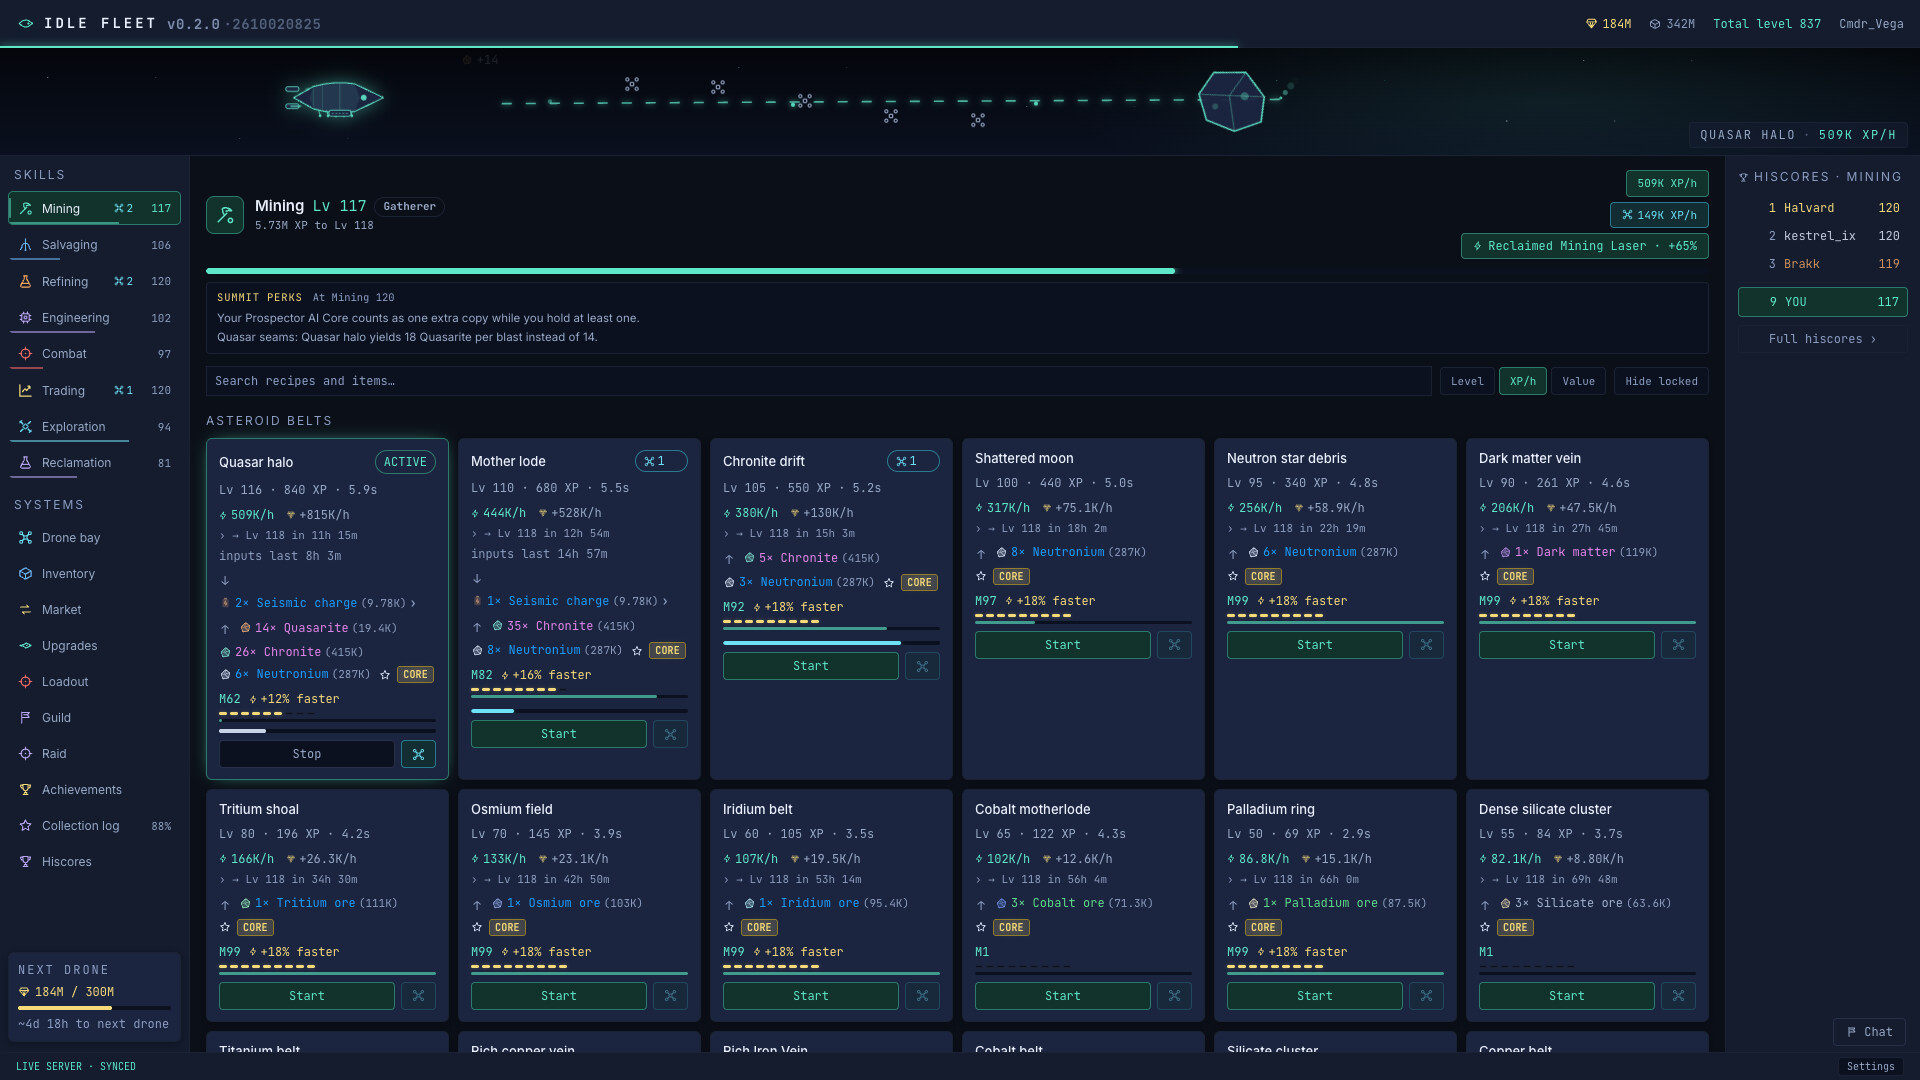Open the Drone bay system page
Screen dimensions: 1920x1080
coord(94,538)
